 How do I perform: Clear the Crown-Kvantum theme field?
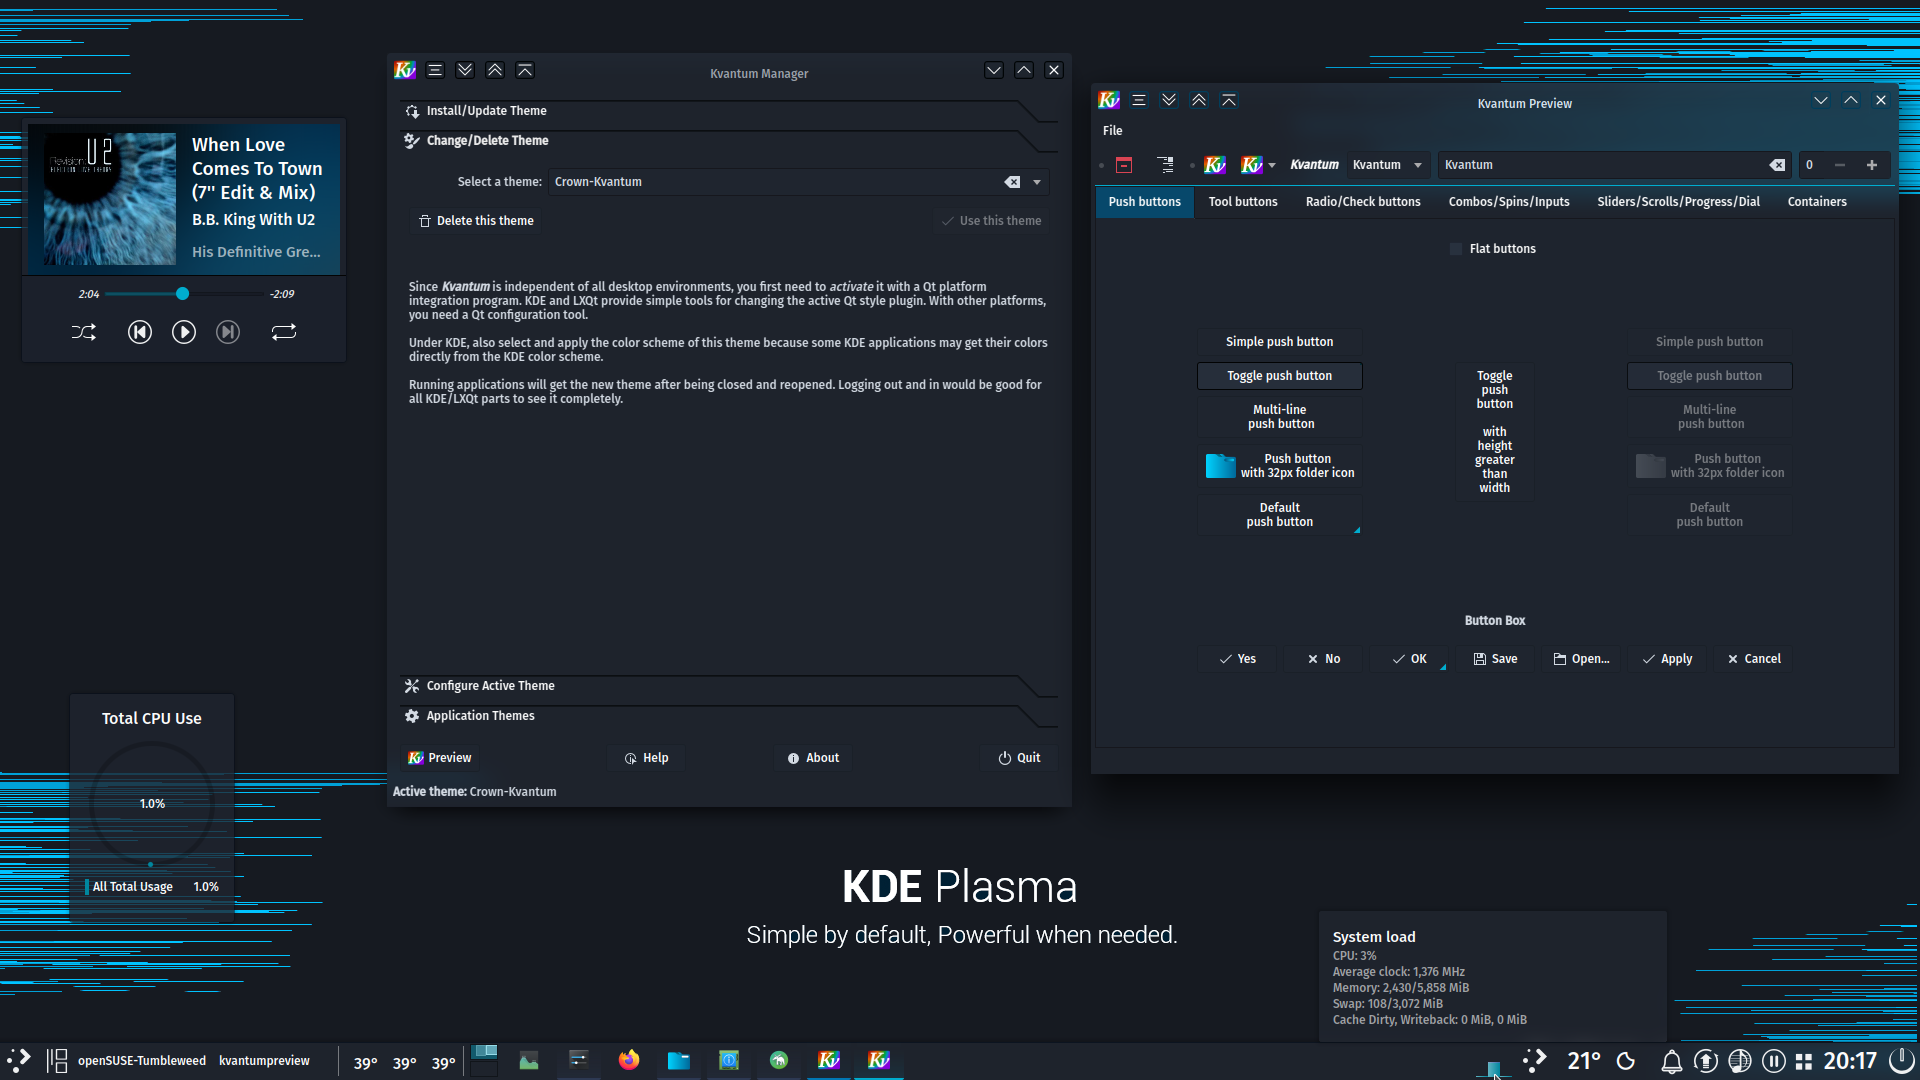point(1012,182)
